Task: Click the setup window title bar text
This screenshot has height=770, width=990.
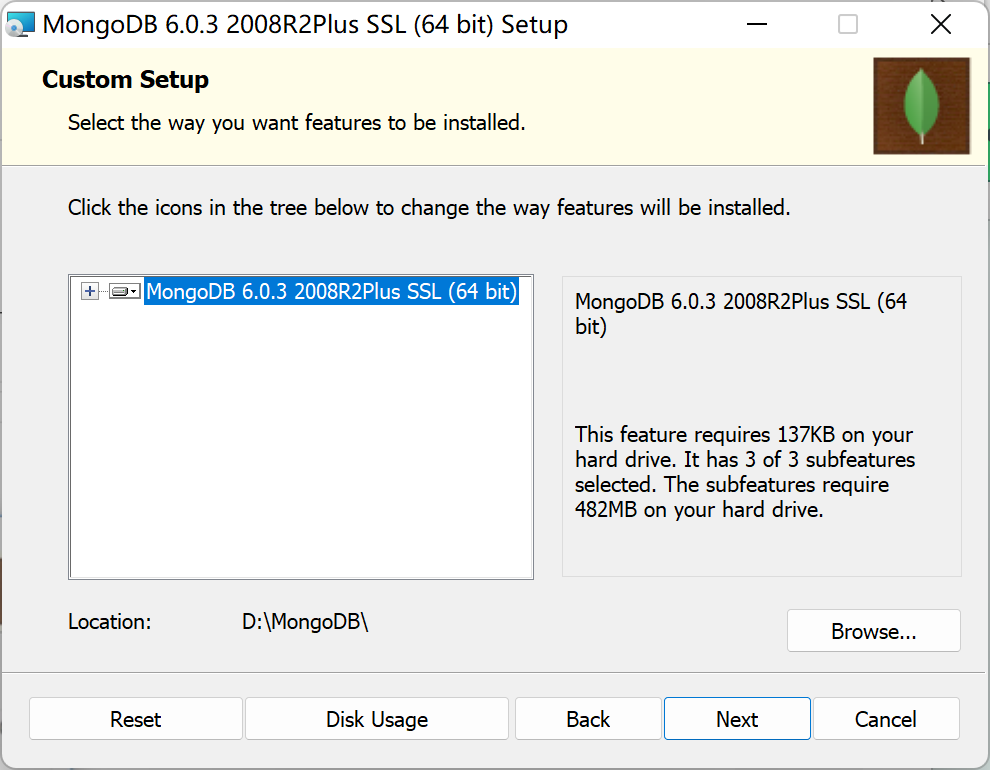Action: 304,25
